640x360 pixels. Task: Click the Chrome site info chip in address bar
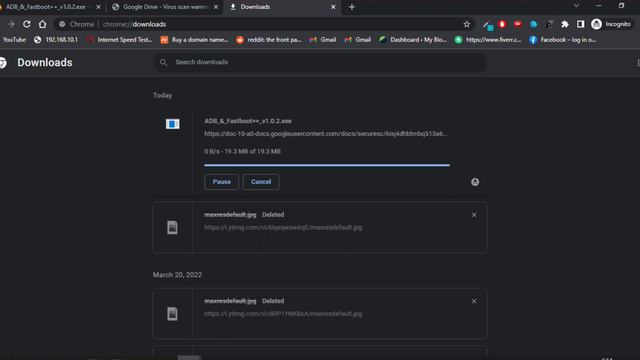click(76, 24)
